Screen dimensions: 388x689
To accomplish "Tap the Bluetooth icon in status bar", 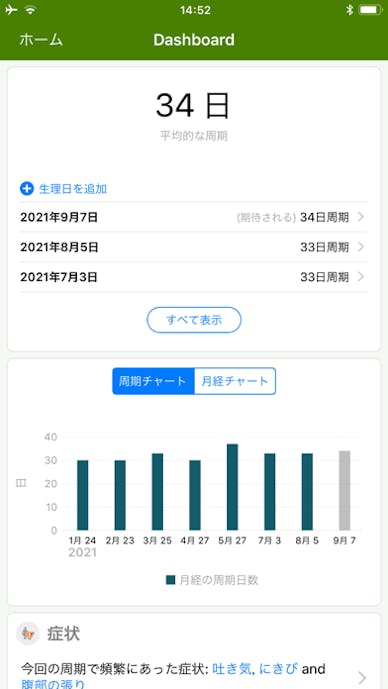I will (349, 10).
